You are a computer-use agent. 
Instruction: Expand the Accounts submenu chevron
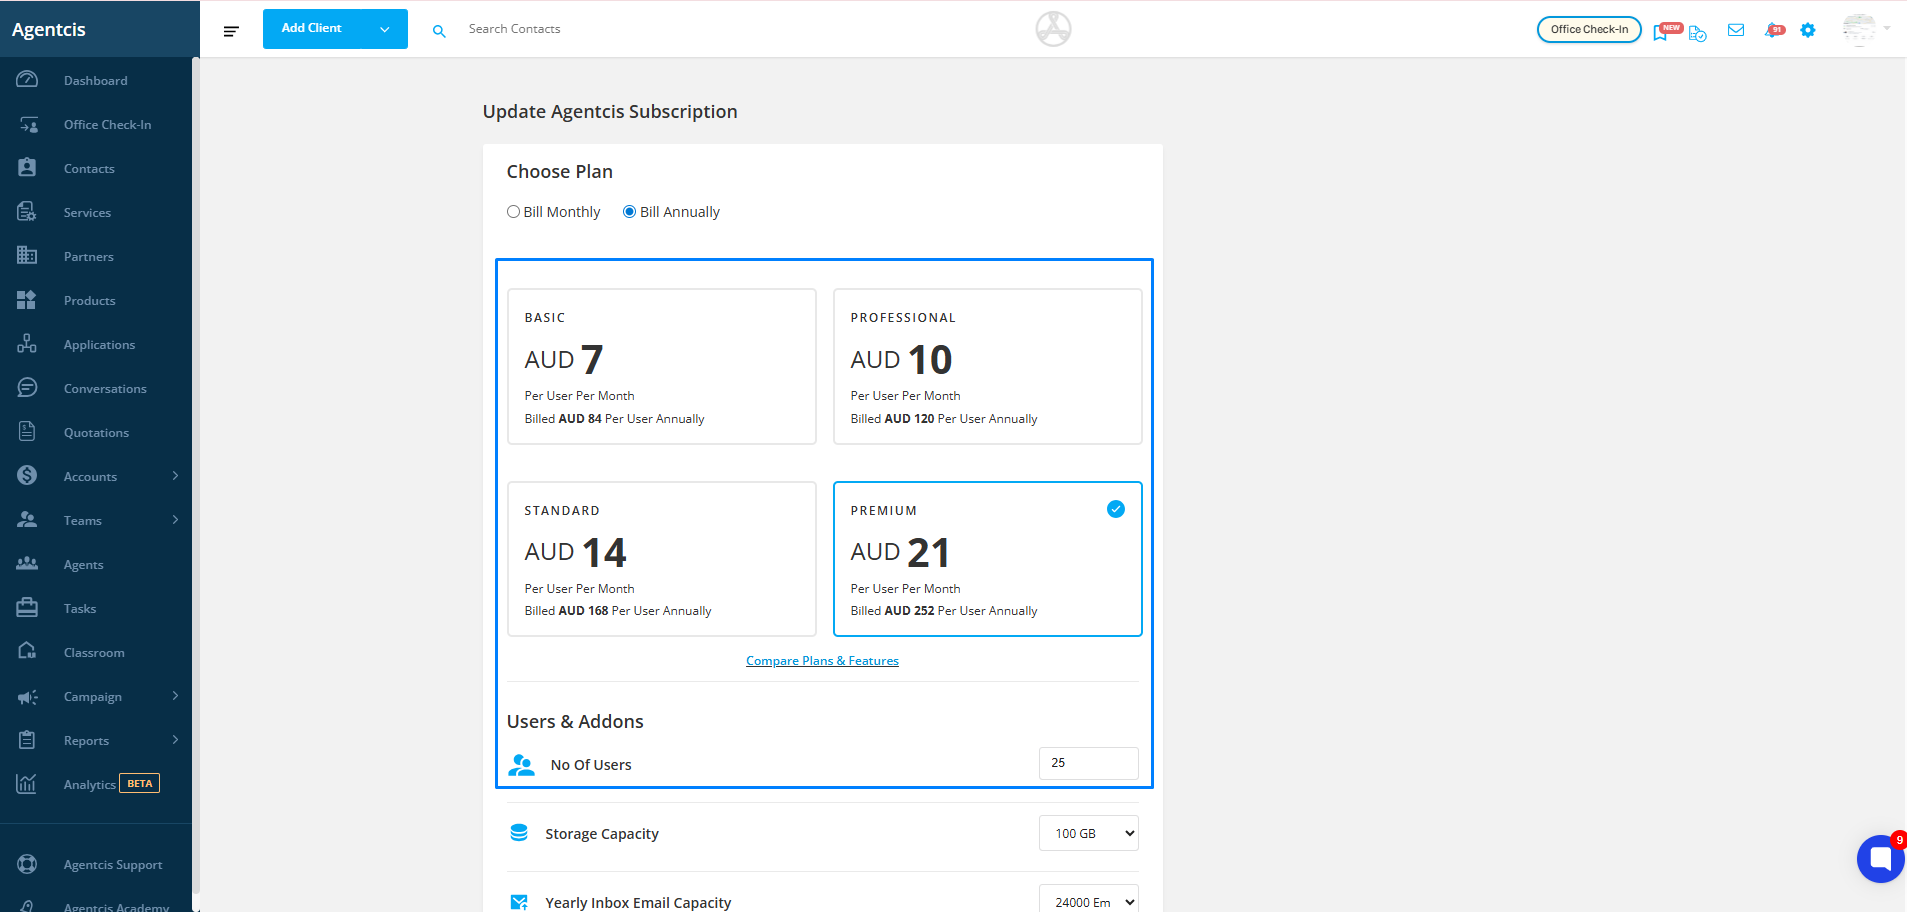coord(175,476)
